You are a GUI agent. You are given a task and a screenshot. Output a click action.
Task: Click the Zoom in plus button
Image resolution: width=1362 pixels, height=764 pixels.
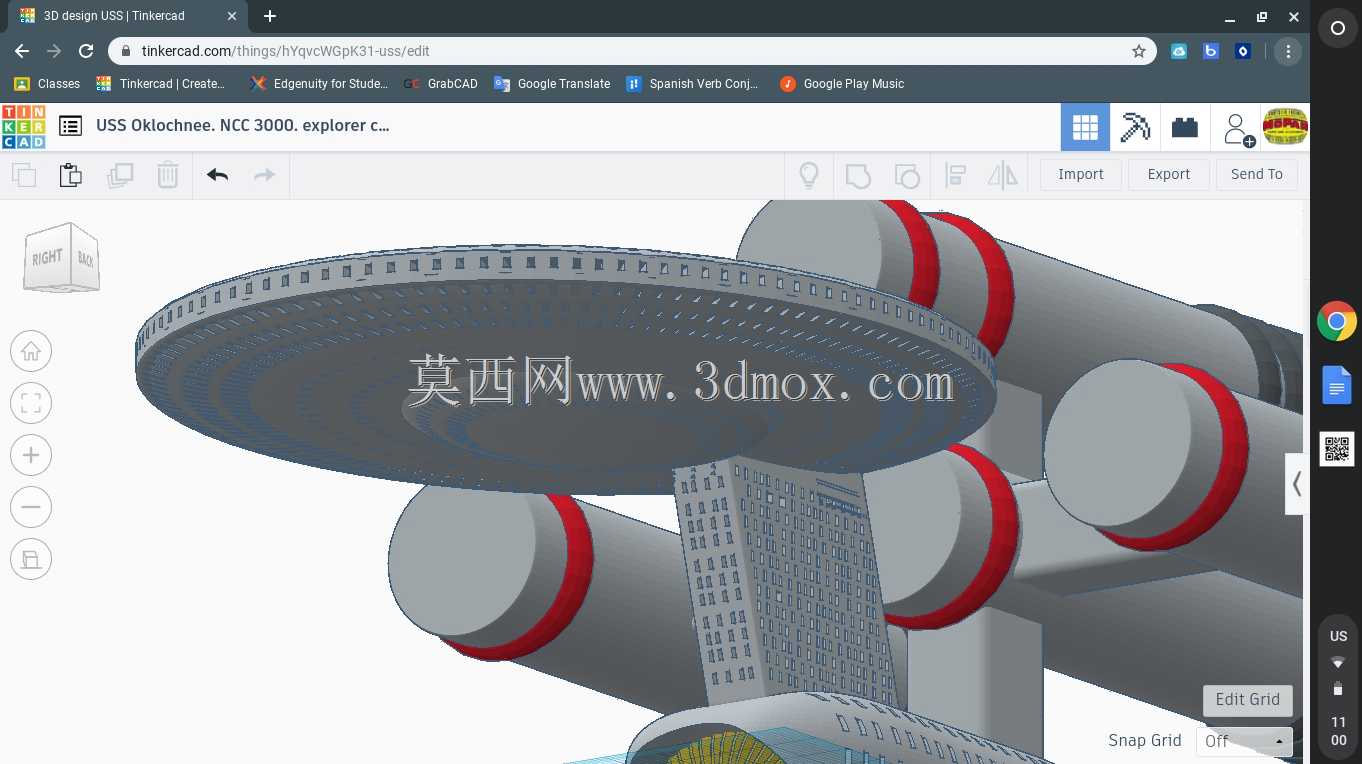[31, 455]
